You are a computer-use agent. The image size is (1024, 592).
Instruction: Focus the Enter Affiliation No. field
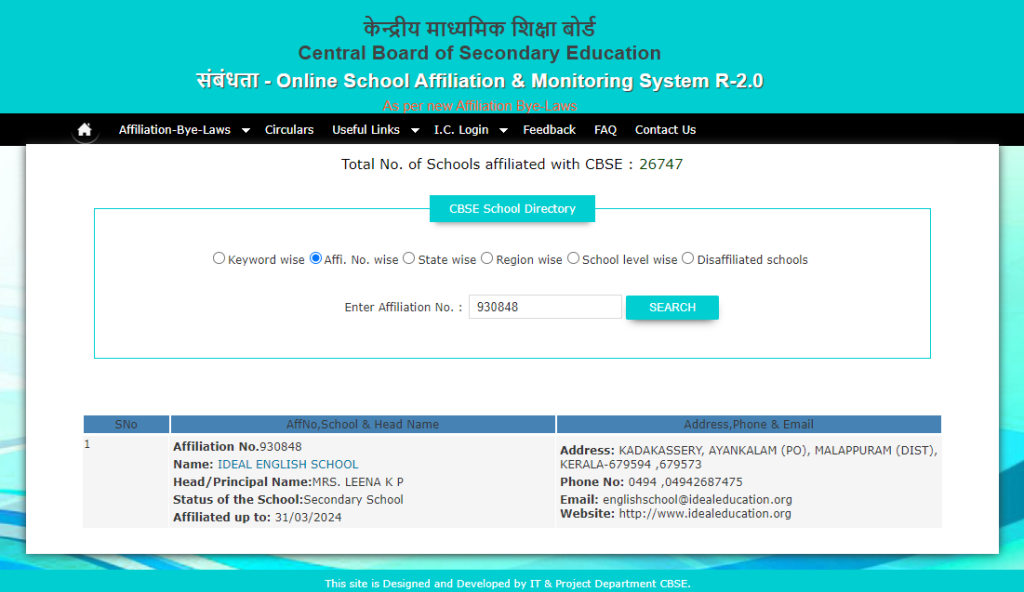click(545, 307)
